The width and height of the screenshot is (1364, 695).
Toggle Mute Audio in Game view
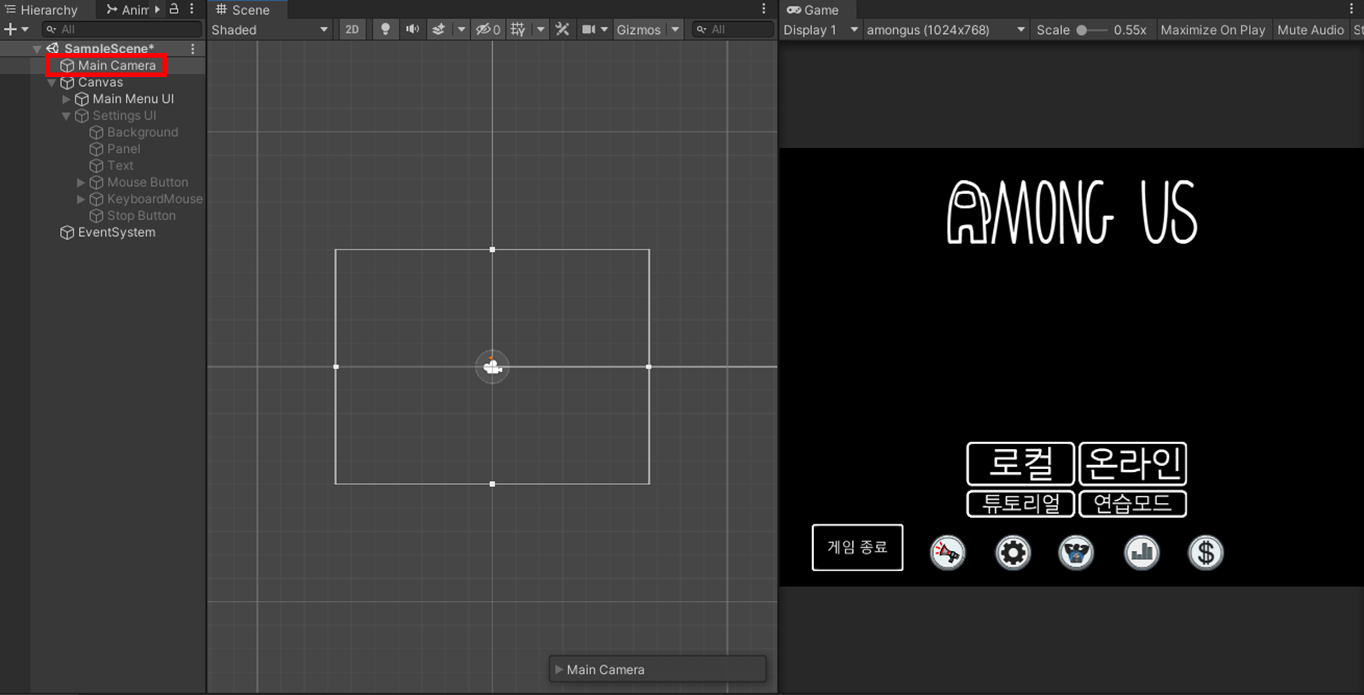click(x=1310, y=30)
